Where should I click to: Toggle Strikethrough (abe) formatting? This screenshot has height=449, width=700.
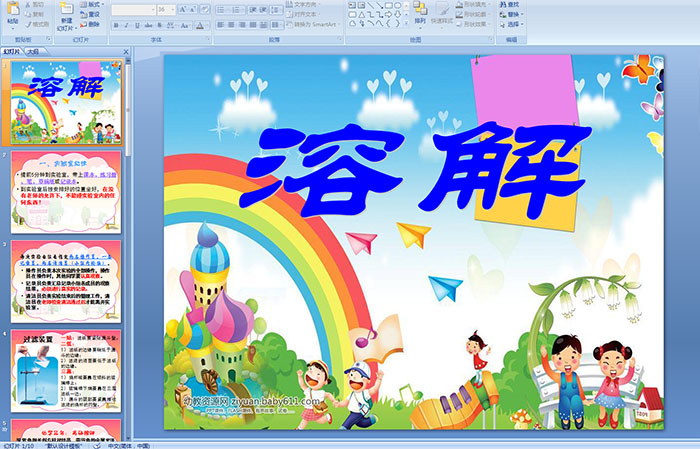pos(148,25)
